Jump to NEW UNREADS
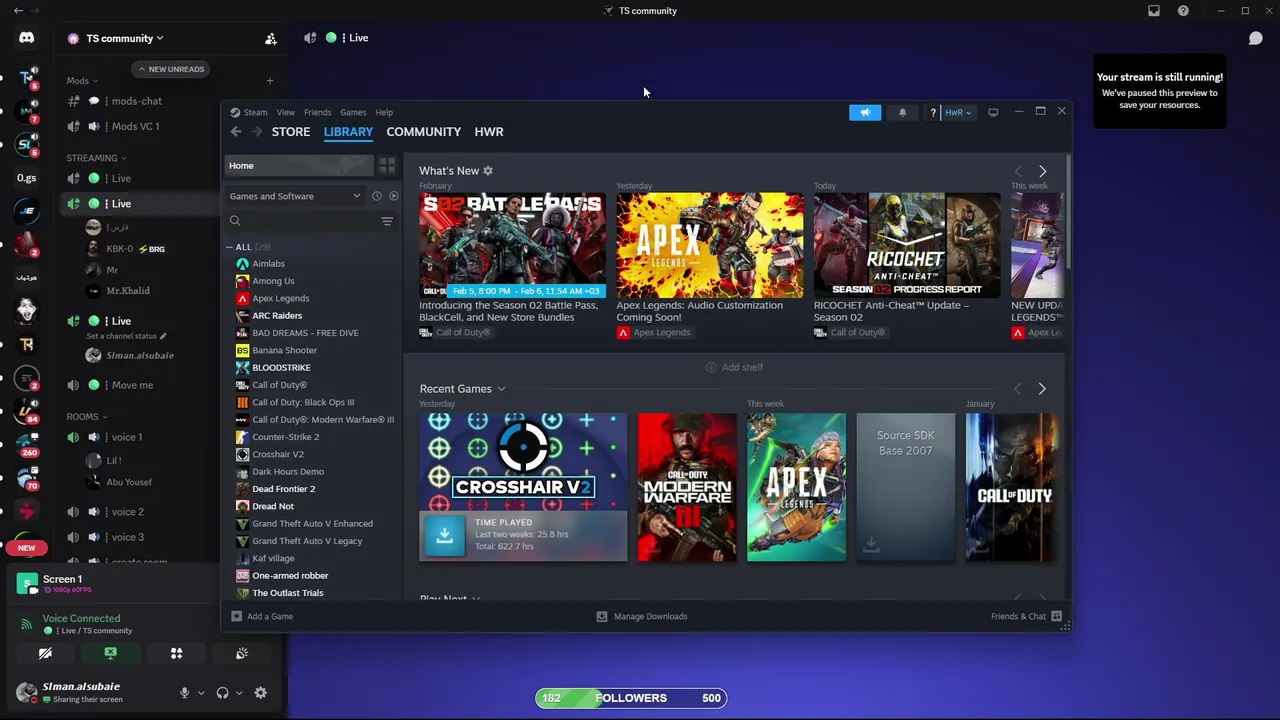The height and width of the screenshot is (720, 1280). [x=171, y=69]
